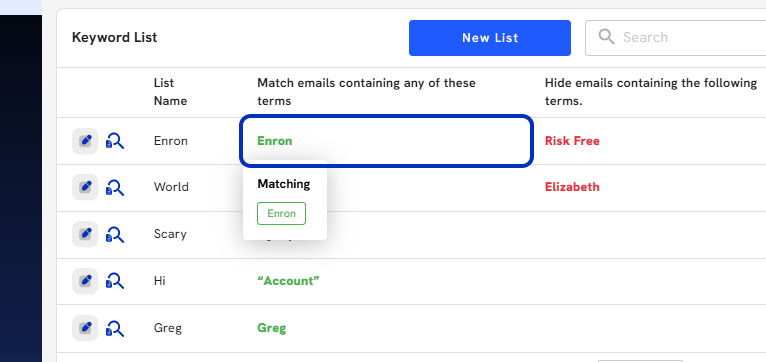
Task: Edit the World keyword list
Action: (x=85, y=188)
